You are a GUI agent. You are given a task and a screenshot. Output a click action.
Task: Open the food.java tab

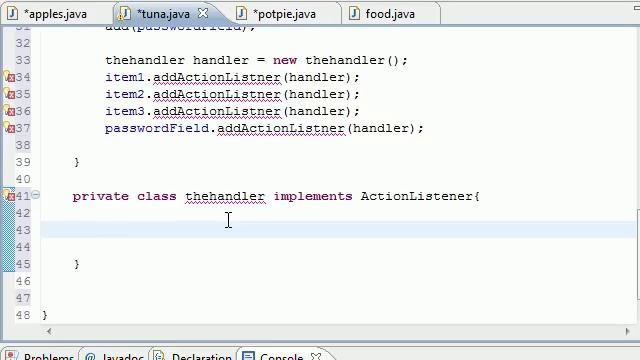pos(390,14)
